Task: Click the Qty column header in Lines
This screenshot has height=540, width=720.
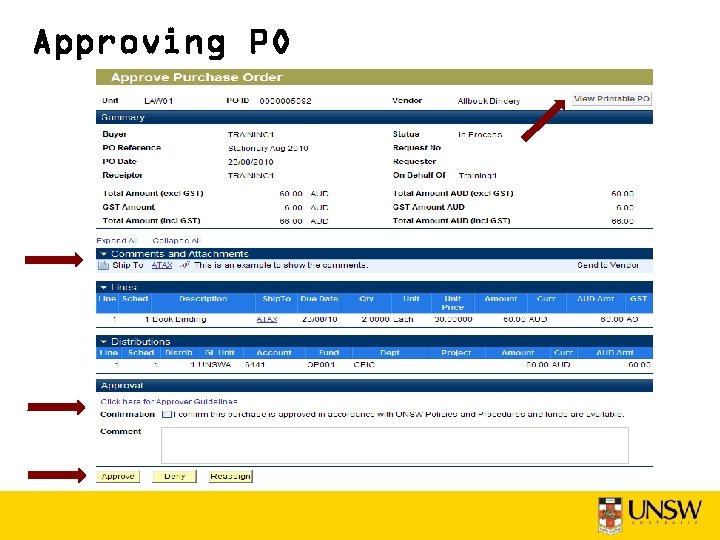Action: coord(366,303)
